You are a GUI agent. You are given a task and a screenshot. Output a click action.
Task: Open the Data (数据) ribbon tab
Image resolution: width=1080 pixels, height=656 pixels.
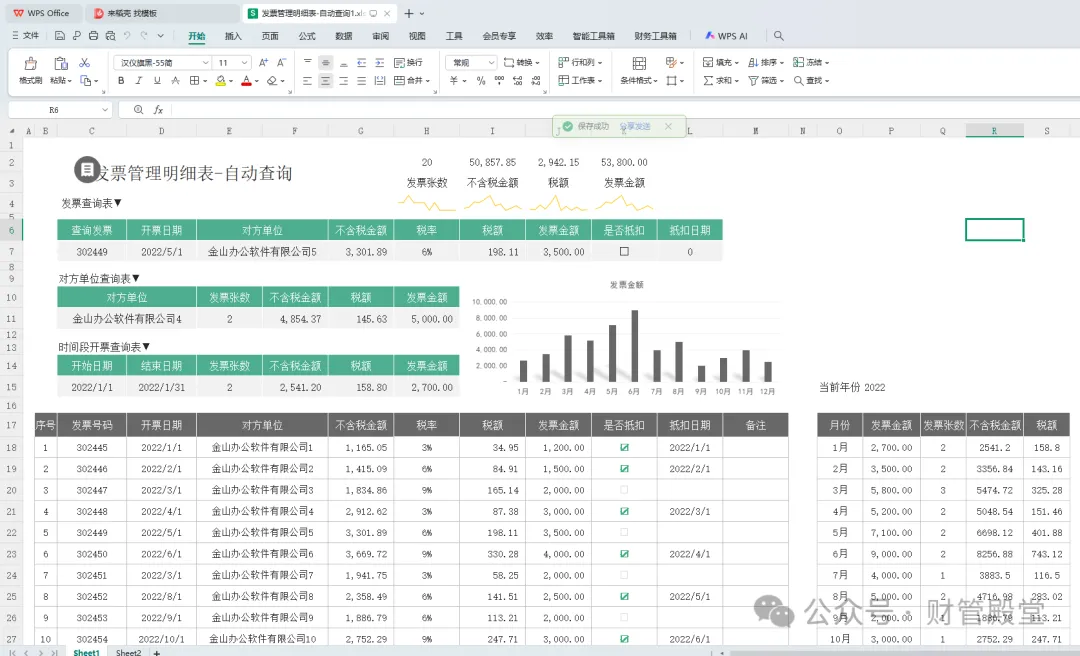(x=344, y=36)
